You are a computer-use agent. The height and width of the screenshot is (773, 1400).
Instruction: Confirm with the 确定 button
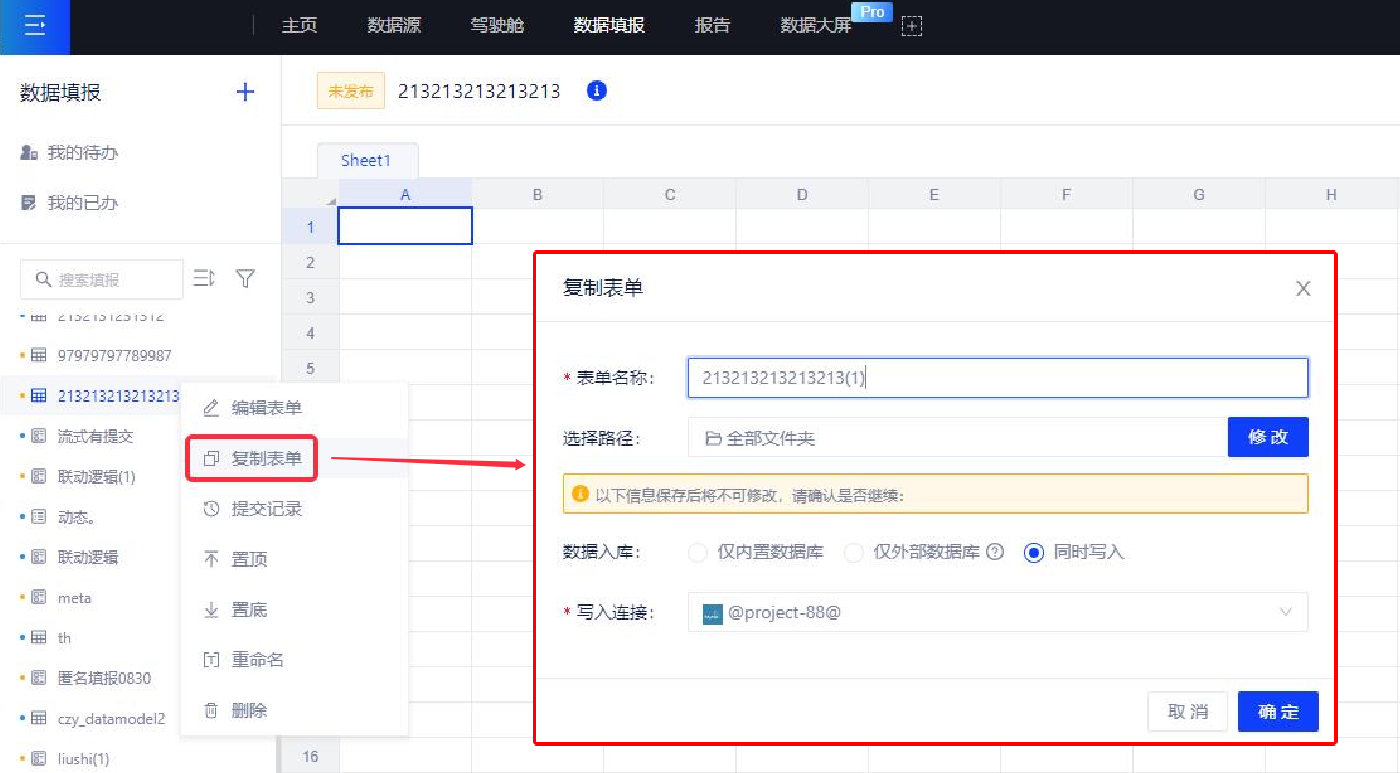[x=1277, y=712]
